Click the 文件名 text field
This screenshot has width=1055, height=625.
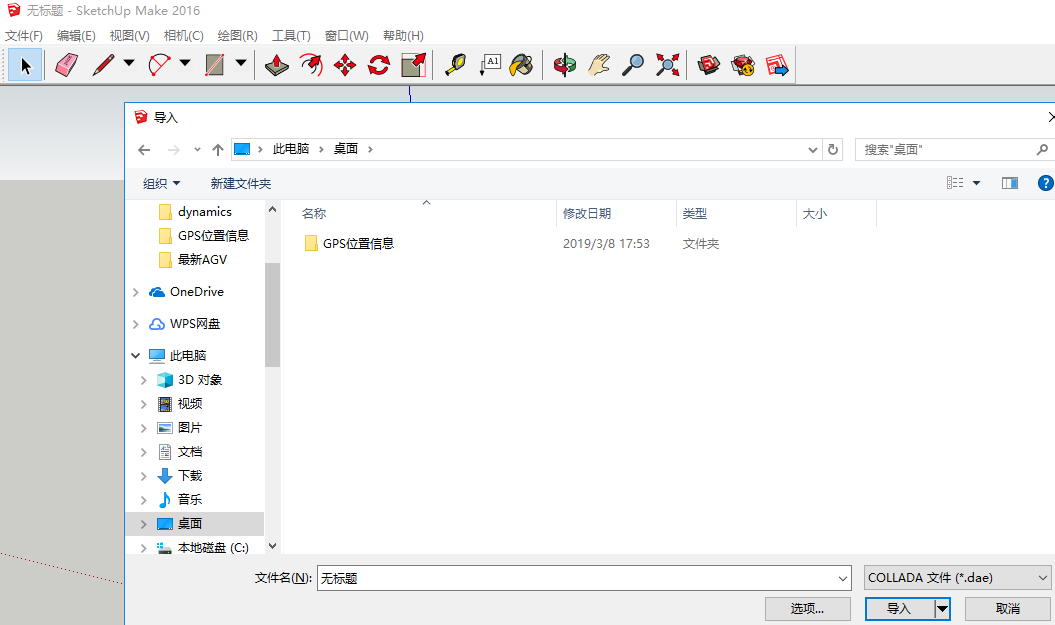pos(584,578)
